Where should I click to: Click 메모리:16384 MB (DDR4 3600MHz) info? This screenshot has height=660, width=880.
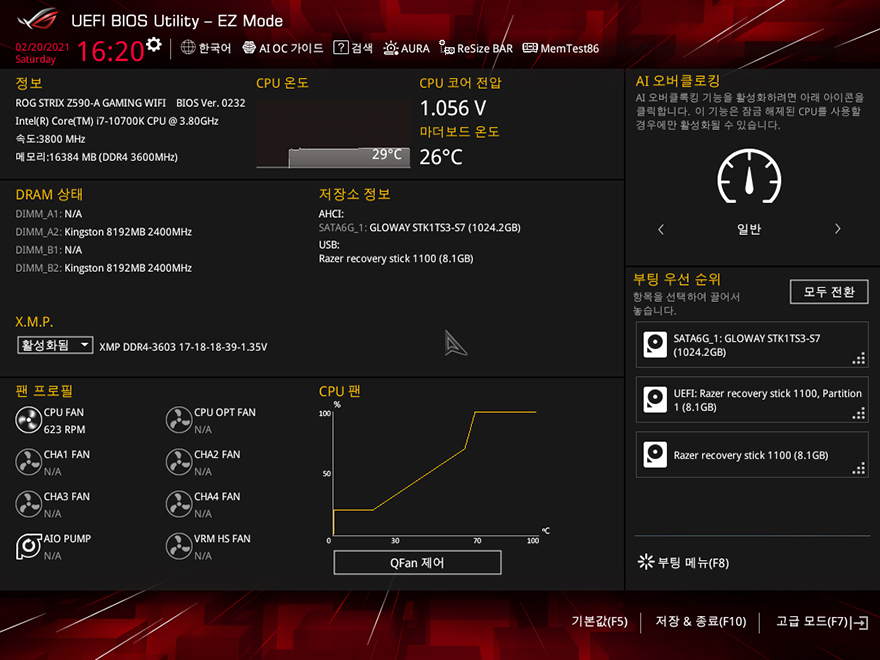(97, 157)
